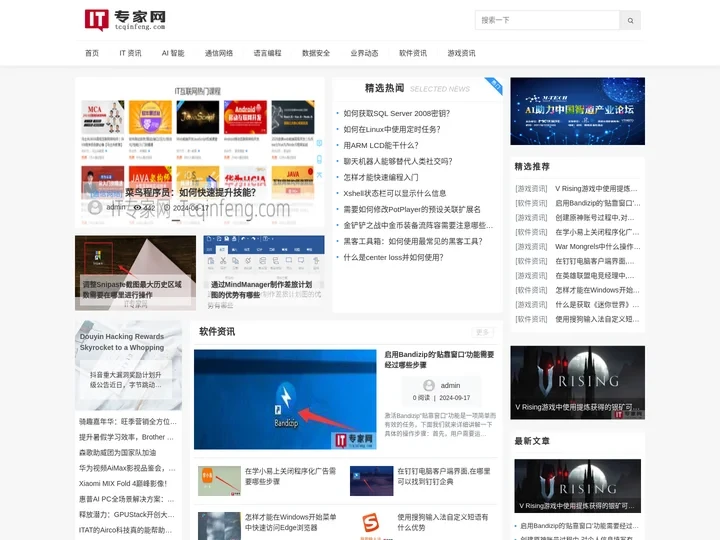
Task: Open 在学小易上关闭程序化广 recommended item
Action: point(597,232)
